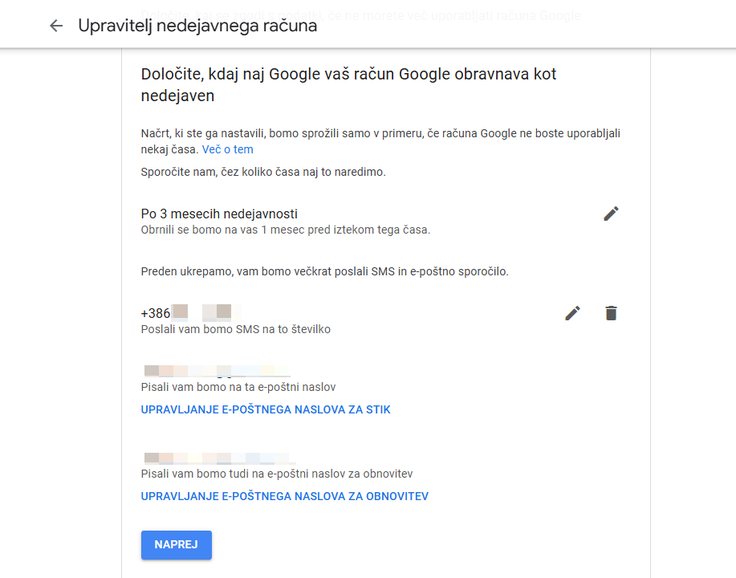Open 'Upravljanje e-poštnega naslova za obnovitev'
Screen dimensions: 736x578
[x=284, y=496]
